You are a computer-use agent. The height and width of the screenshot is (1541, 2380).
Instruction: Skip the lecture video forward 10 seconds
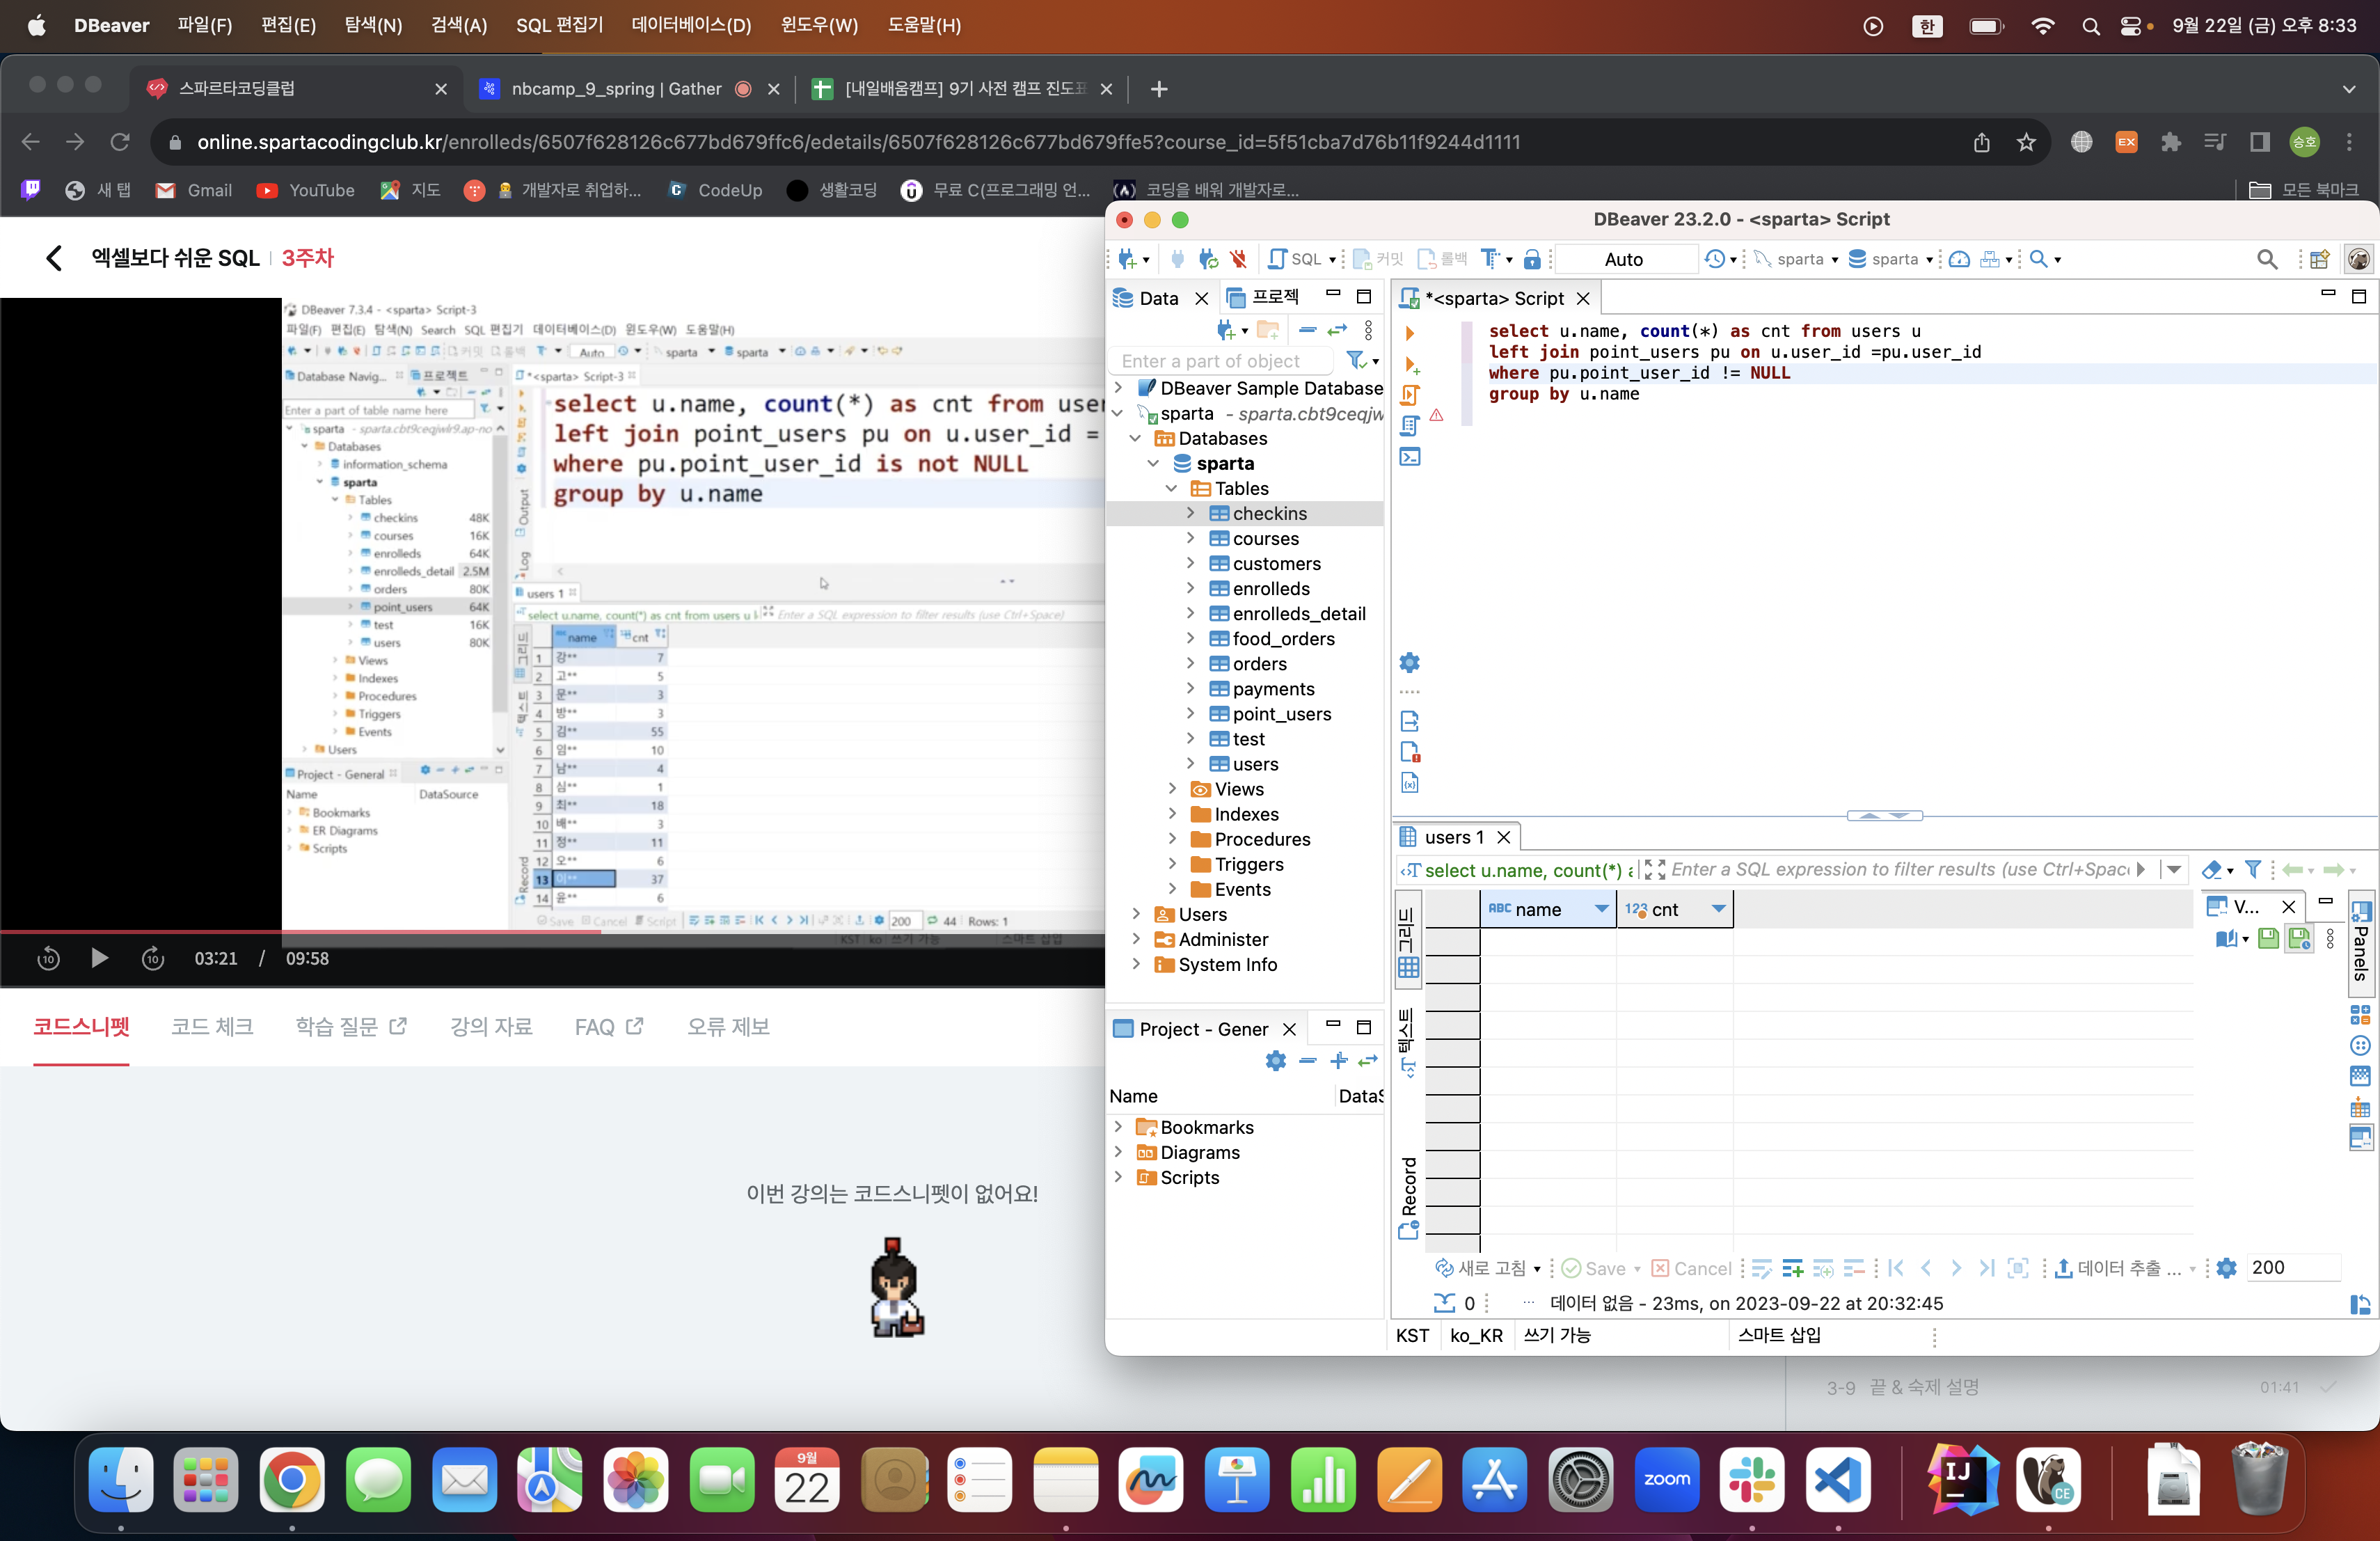coord(153,958)
